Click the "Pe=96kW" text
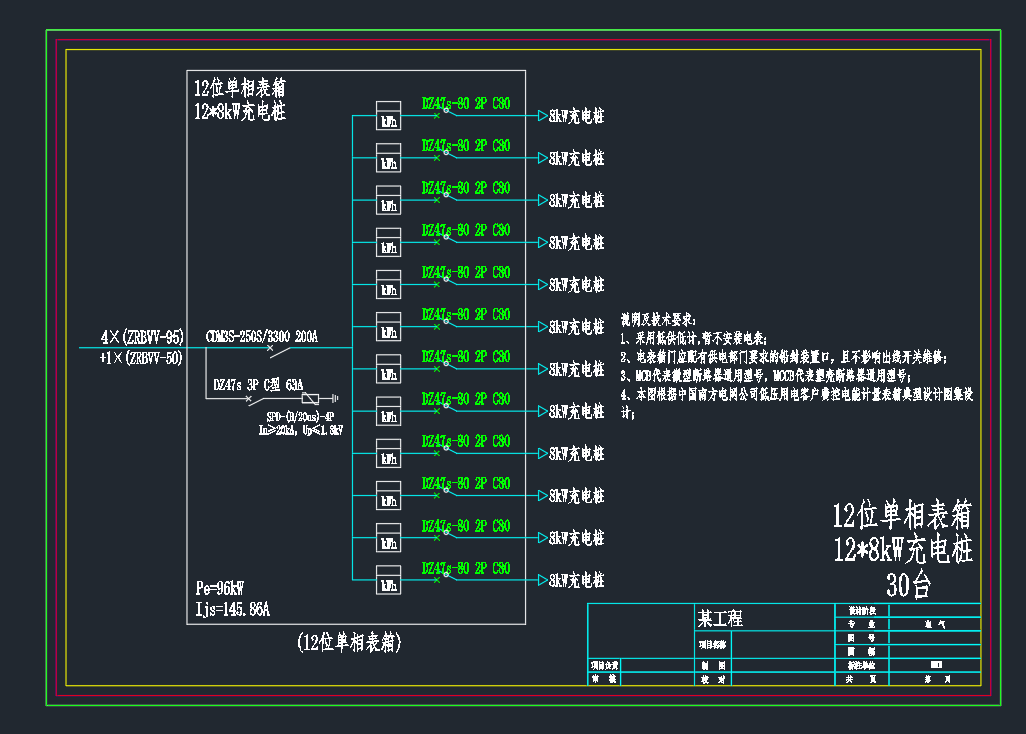Viewport: 1026px width, 734px height. tap(220, 587)
